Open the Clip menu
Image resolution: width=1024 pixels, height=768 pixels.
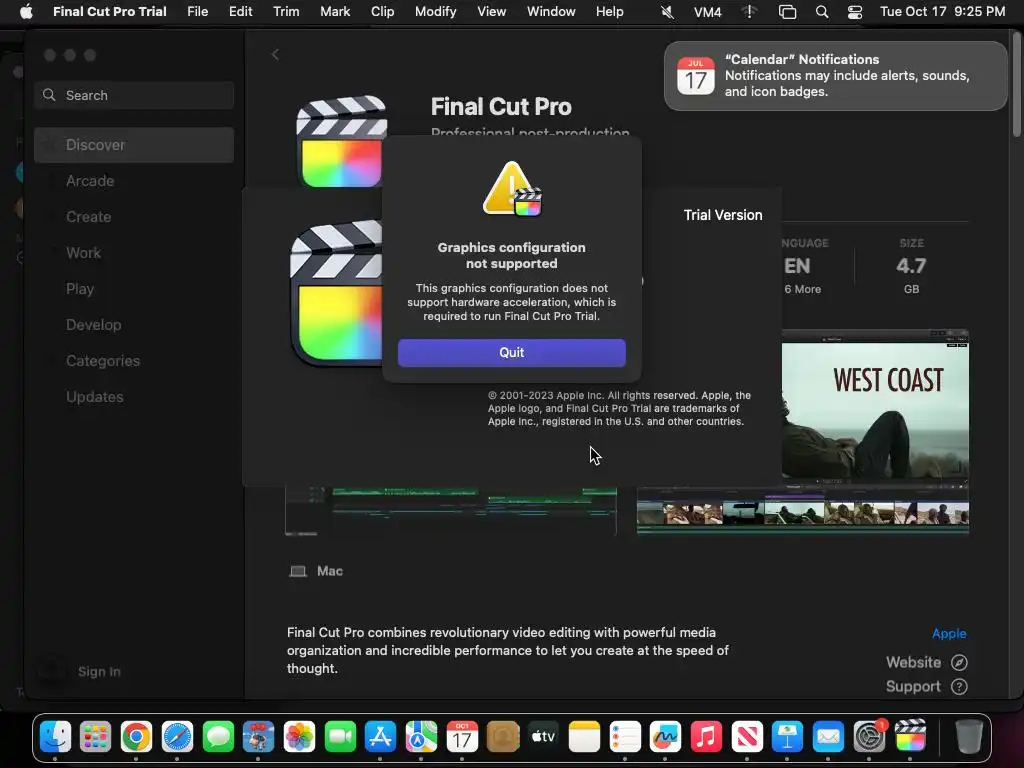pos(382,12)
